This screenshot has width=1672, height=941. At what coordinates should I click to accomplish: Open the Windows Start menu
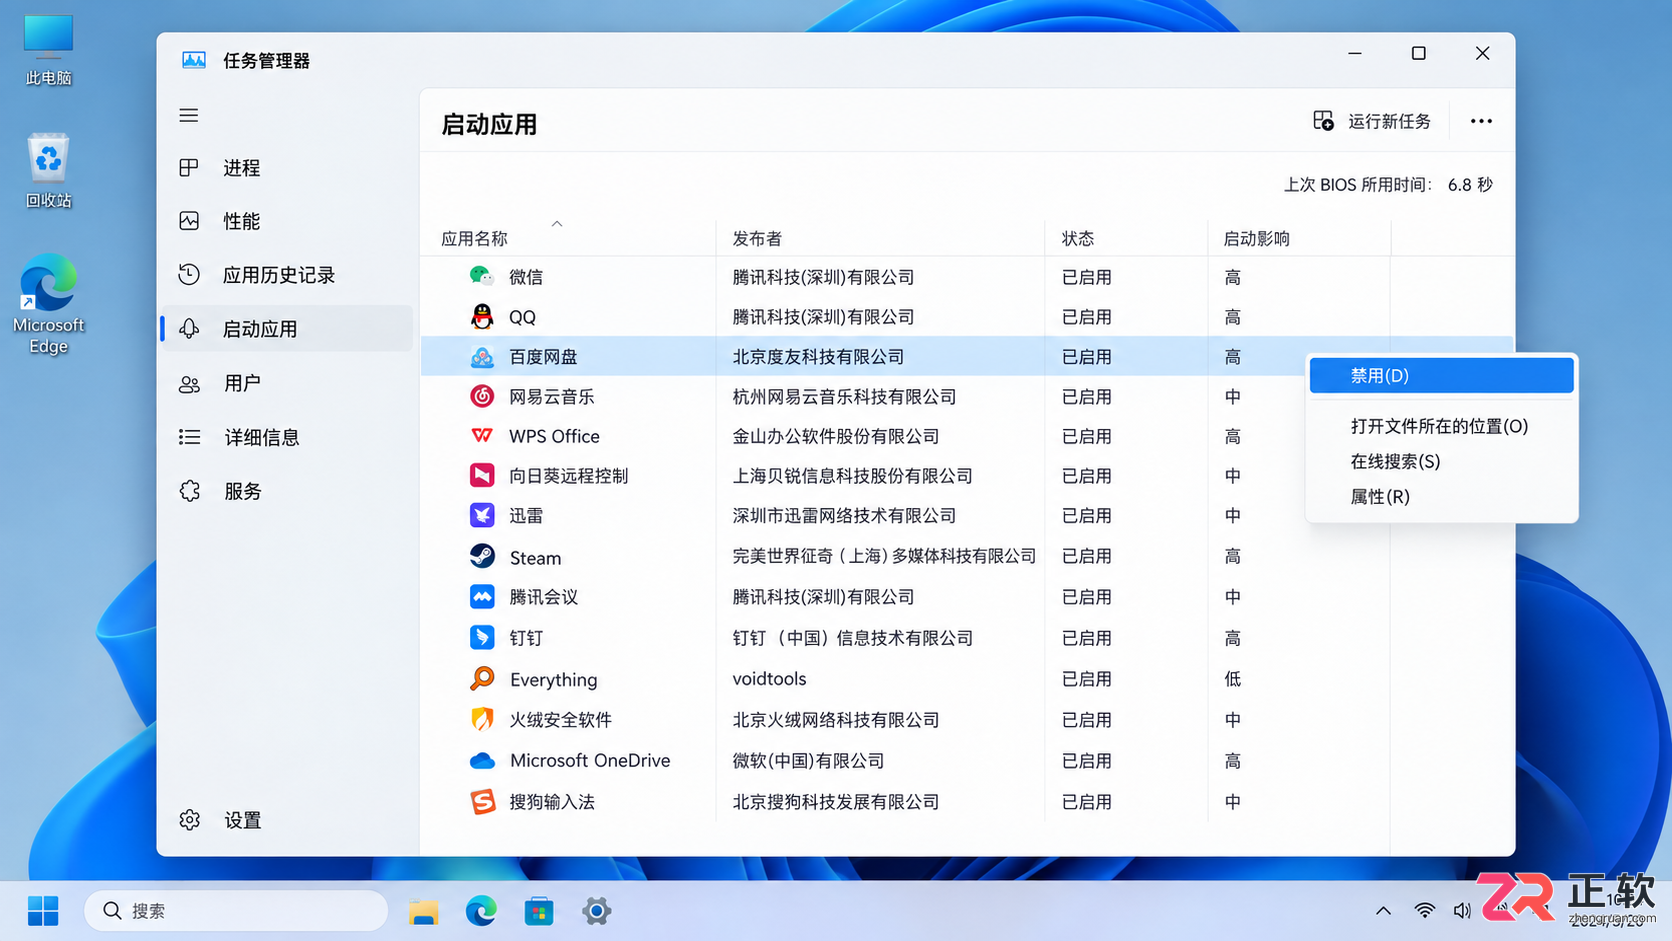tap(43, 911)
